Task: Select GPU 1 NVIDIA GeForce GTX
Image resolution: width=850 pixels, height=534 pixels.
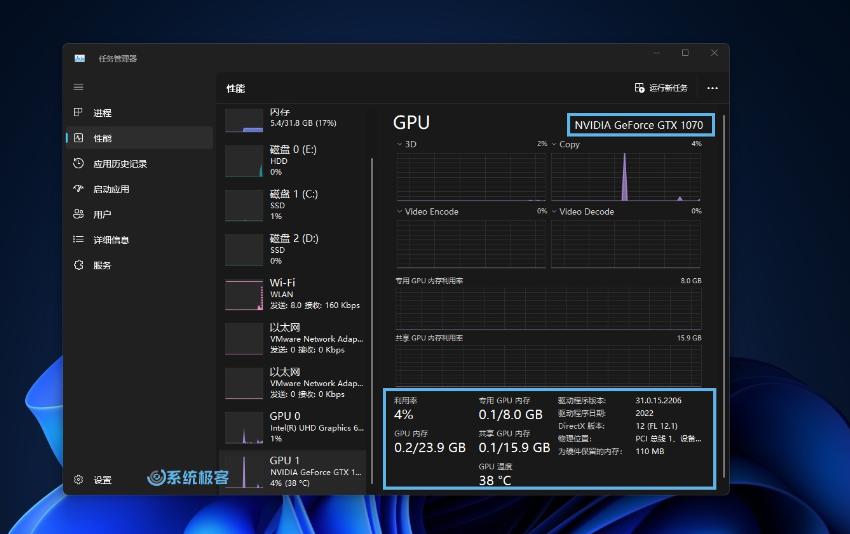Action: 293,472
